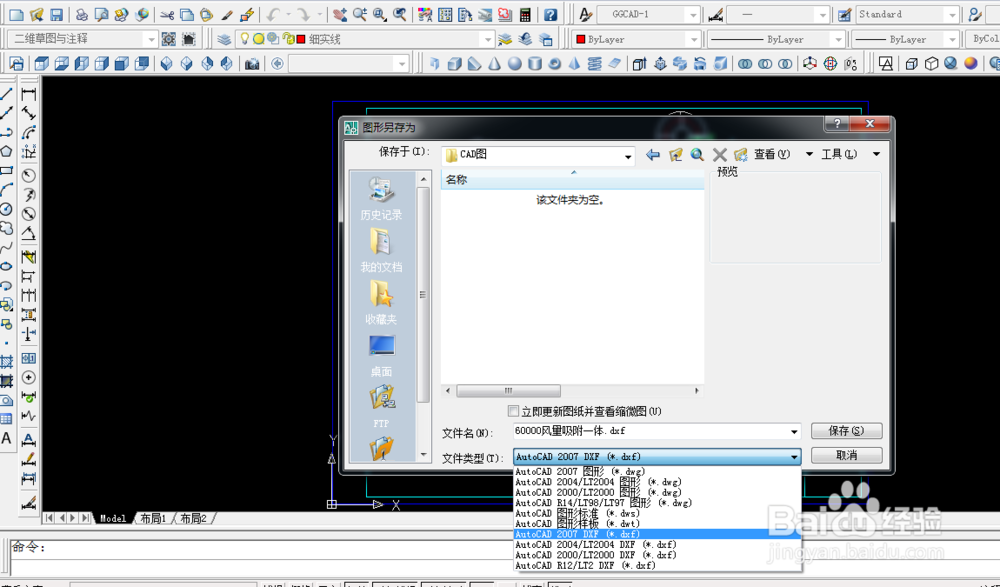Open the QuickCalc calculator icon
The height and width of the screenshot is (587, 1000).
(x=525, y=14)
